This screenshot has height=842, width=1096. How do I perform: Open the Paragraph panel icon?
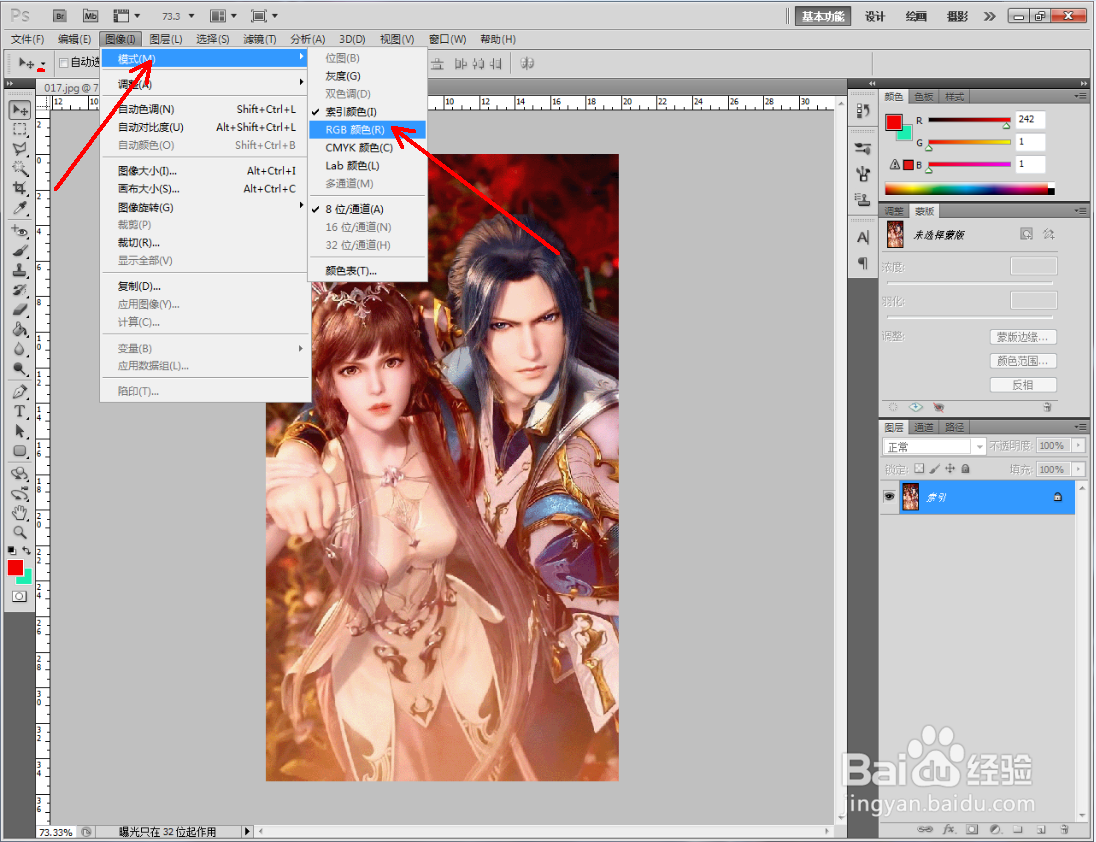863,263
